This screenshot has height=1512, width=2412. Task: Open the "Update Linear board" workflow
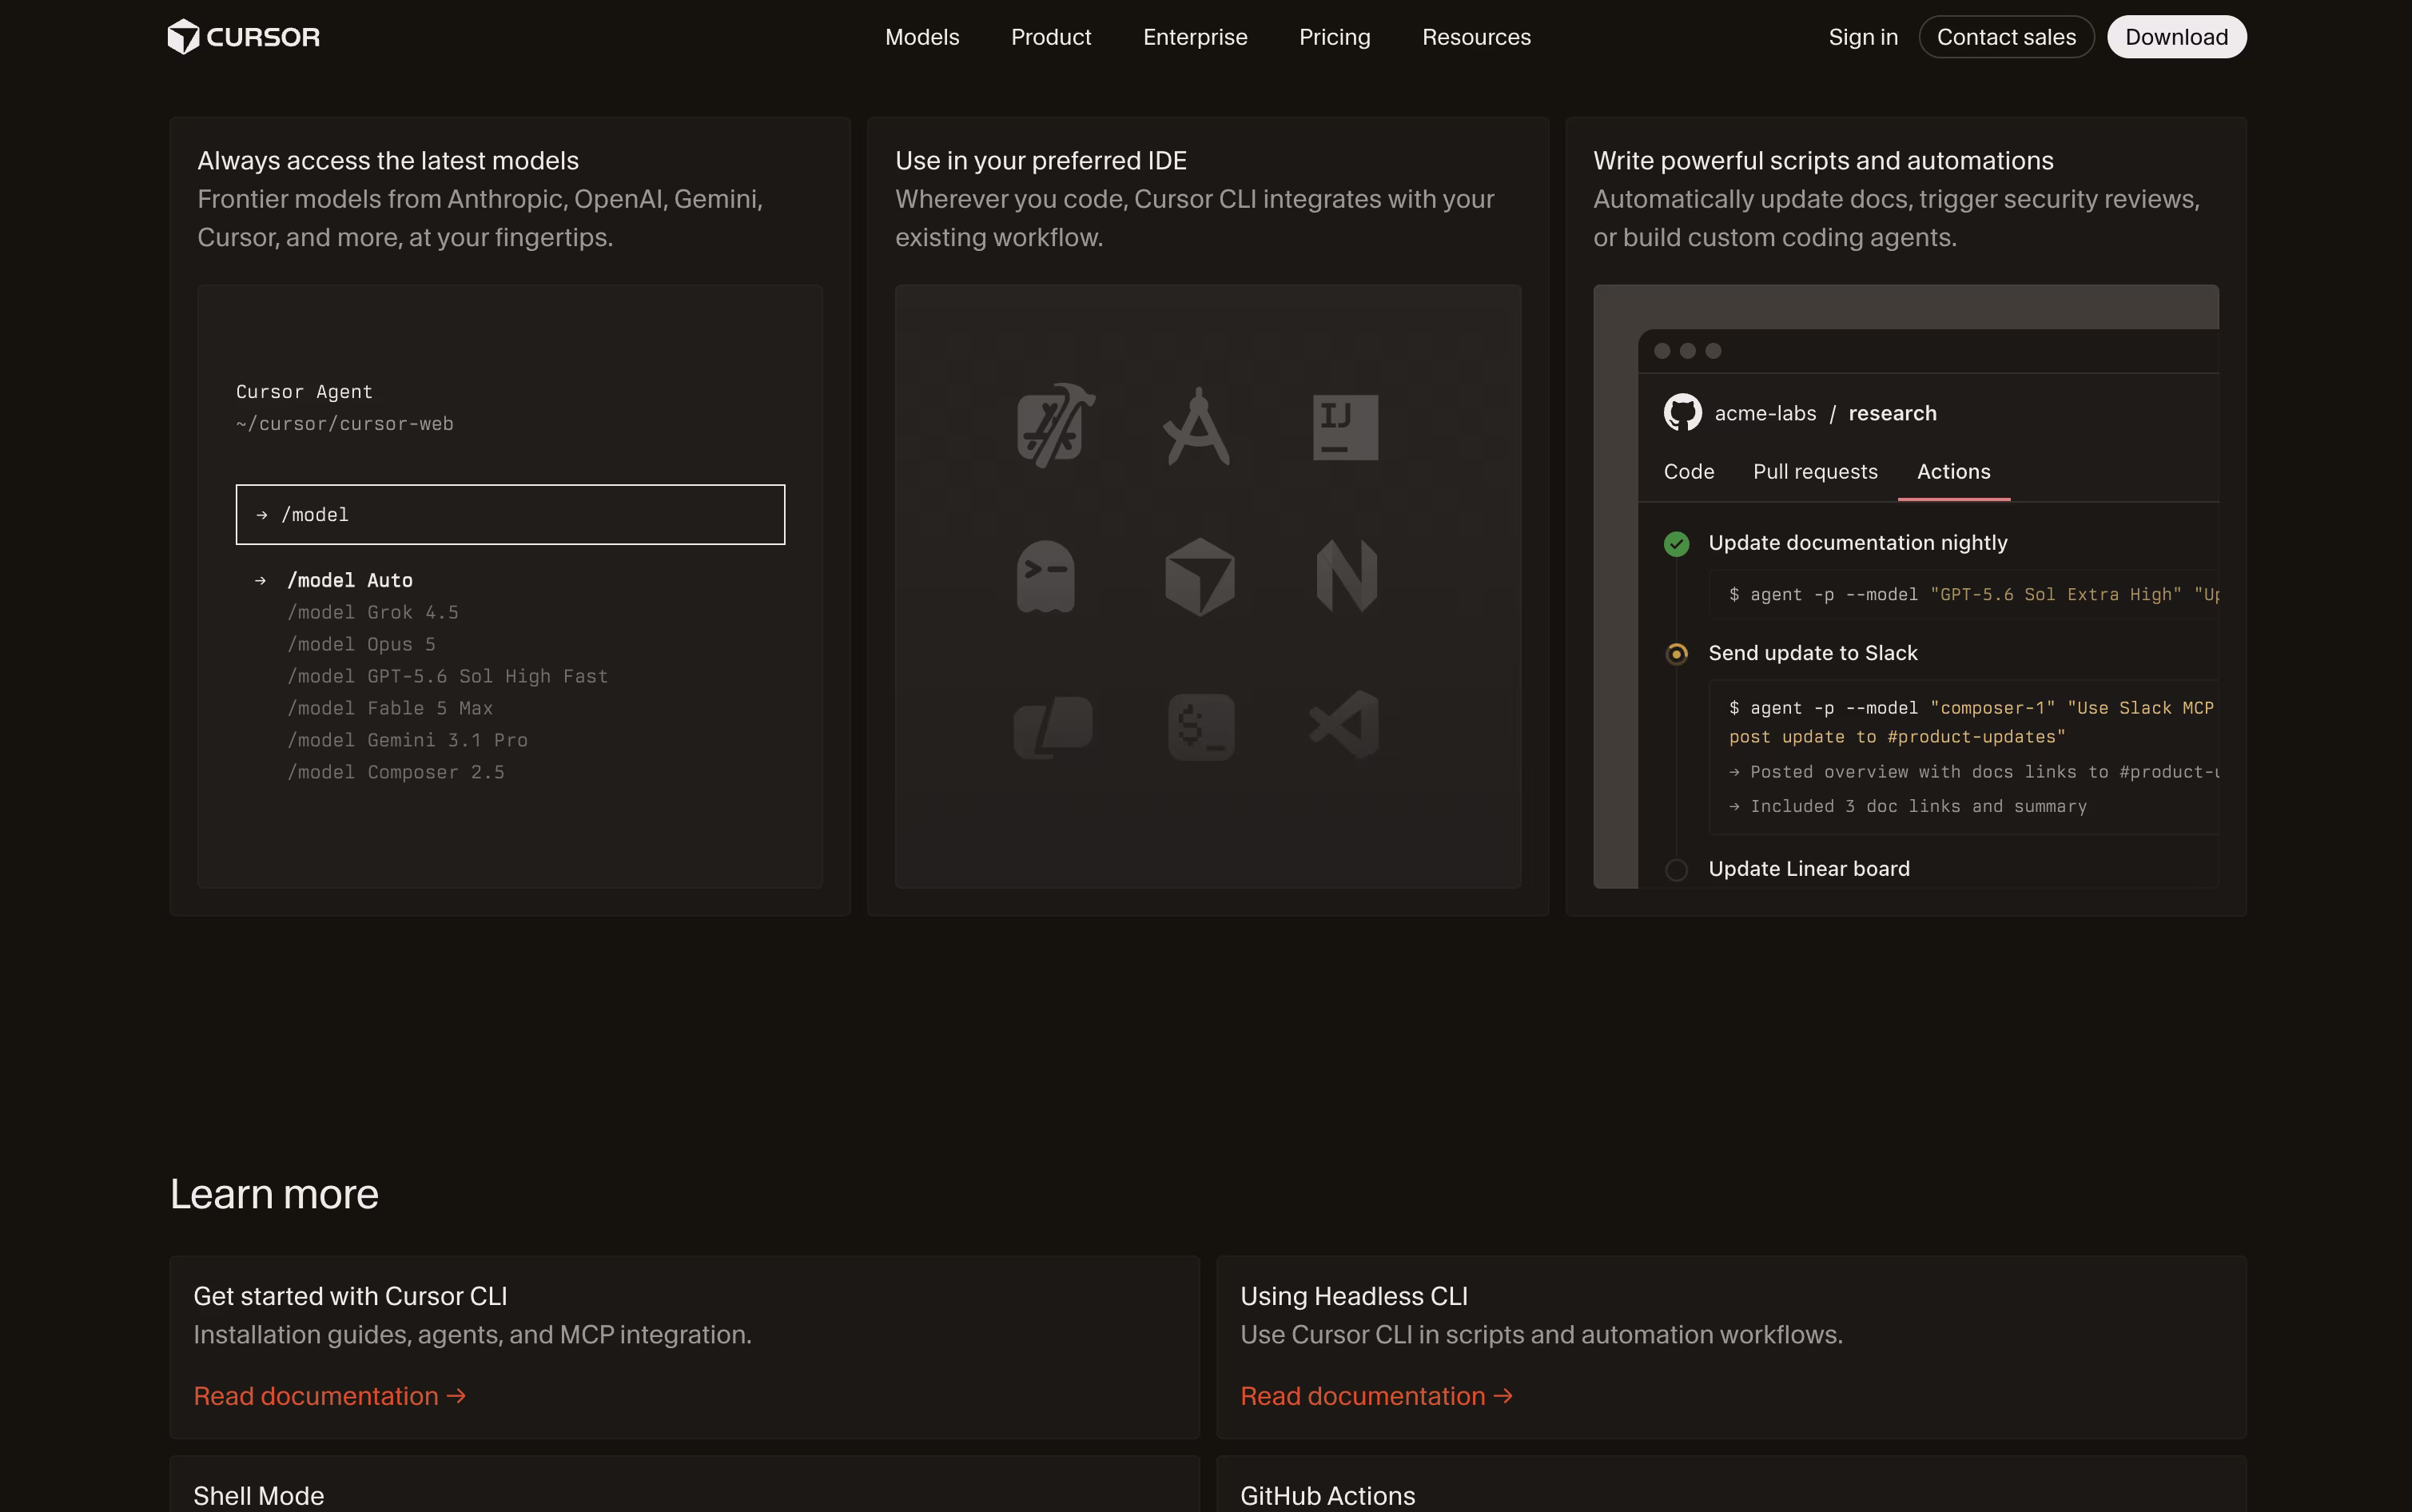pos(1809,870)
